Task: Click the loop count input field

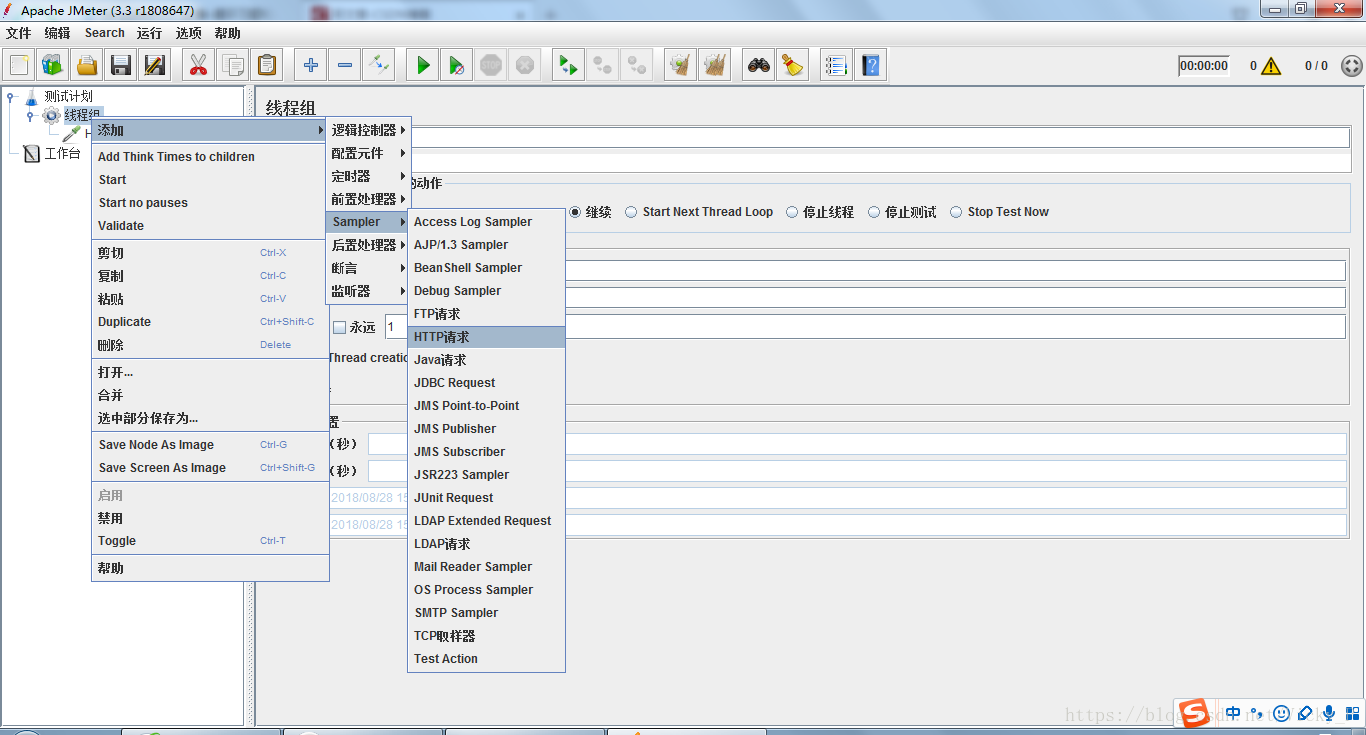Action: pos(865,327)
